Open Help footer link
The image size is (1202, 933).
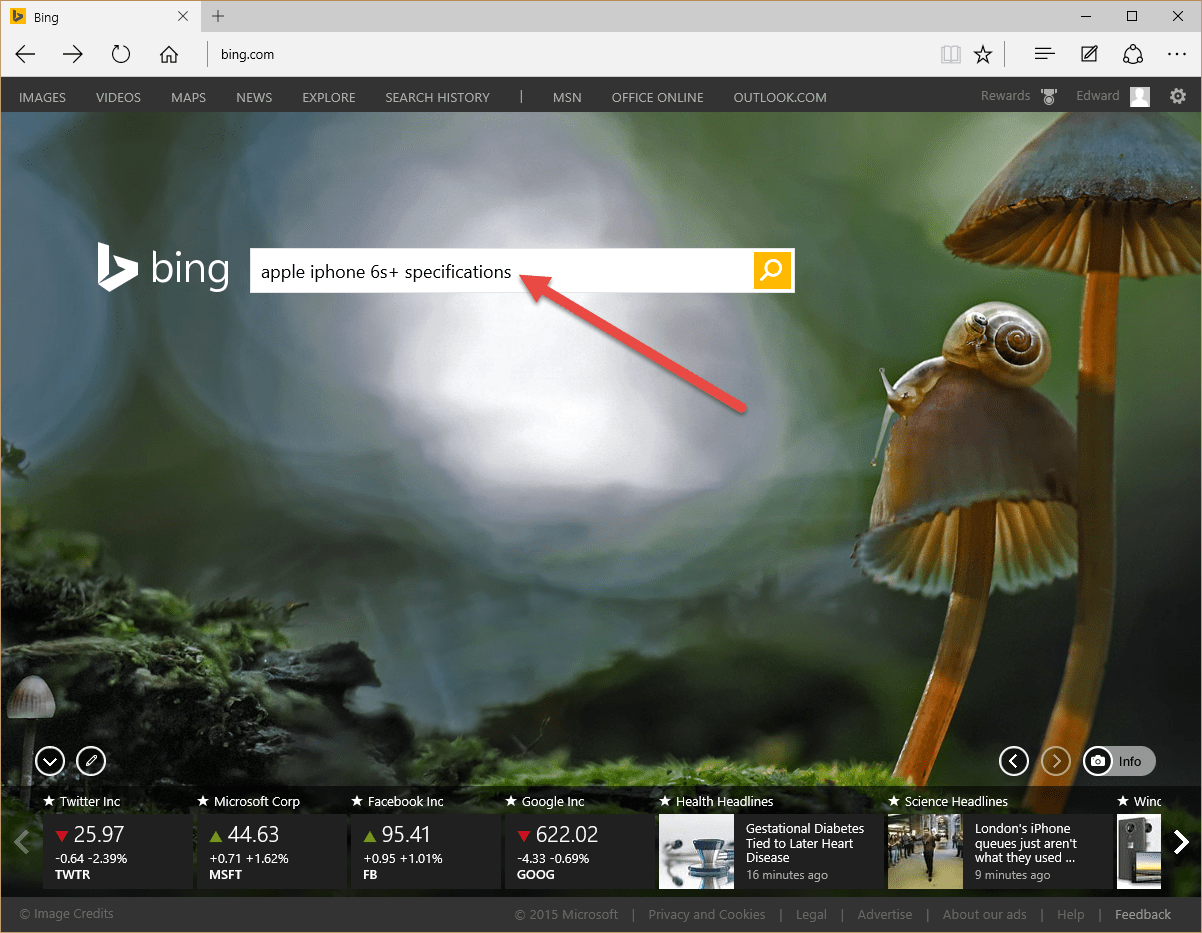point(1070,914)
